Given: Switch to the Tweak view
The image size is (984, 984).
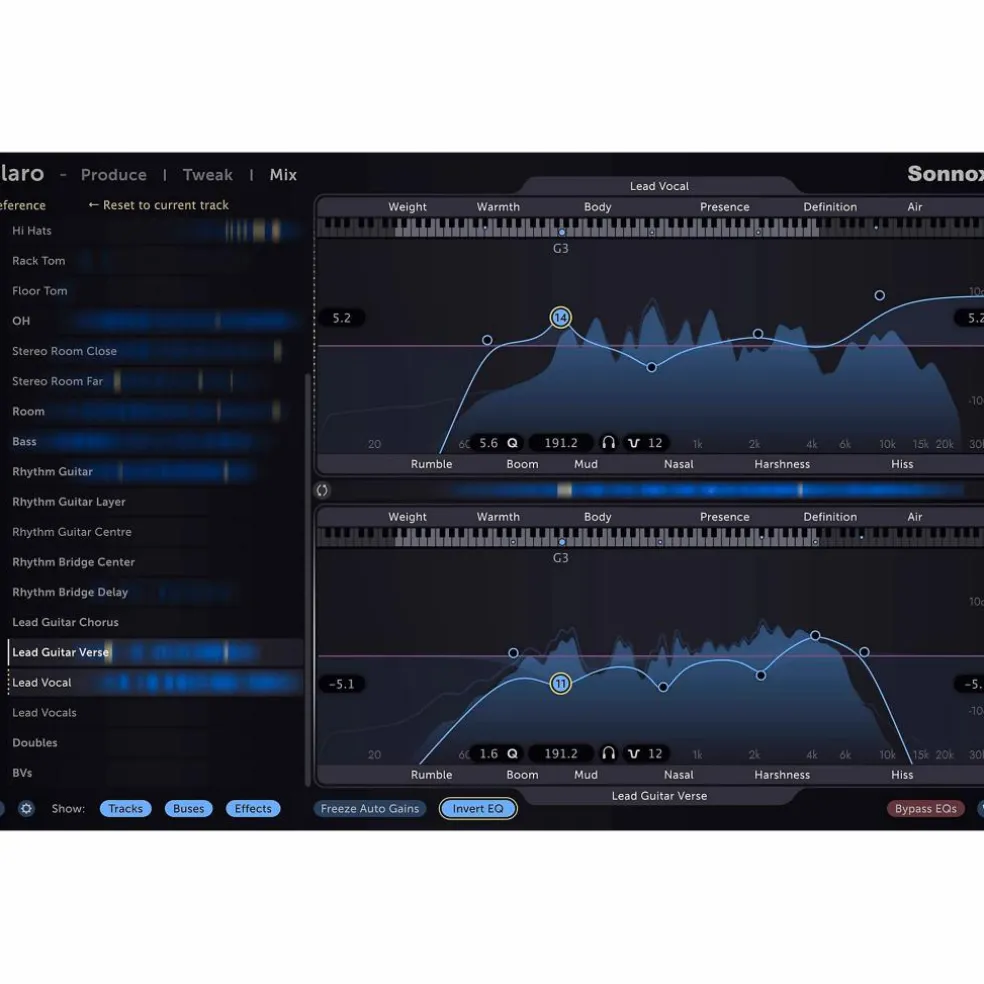Looking at the screenshot, I should click(x=208, y=174).
